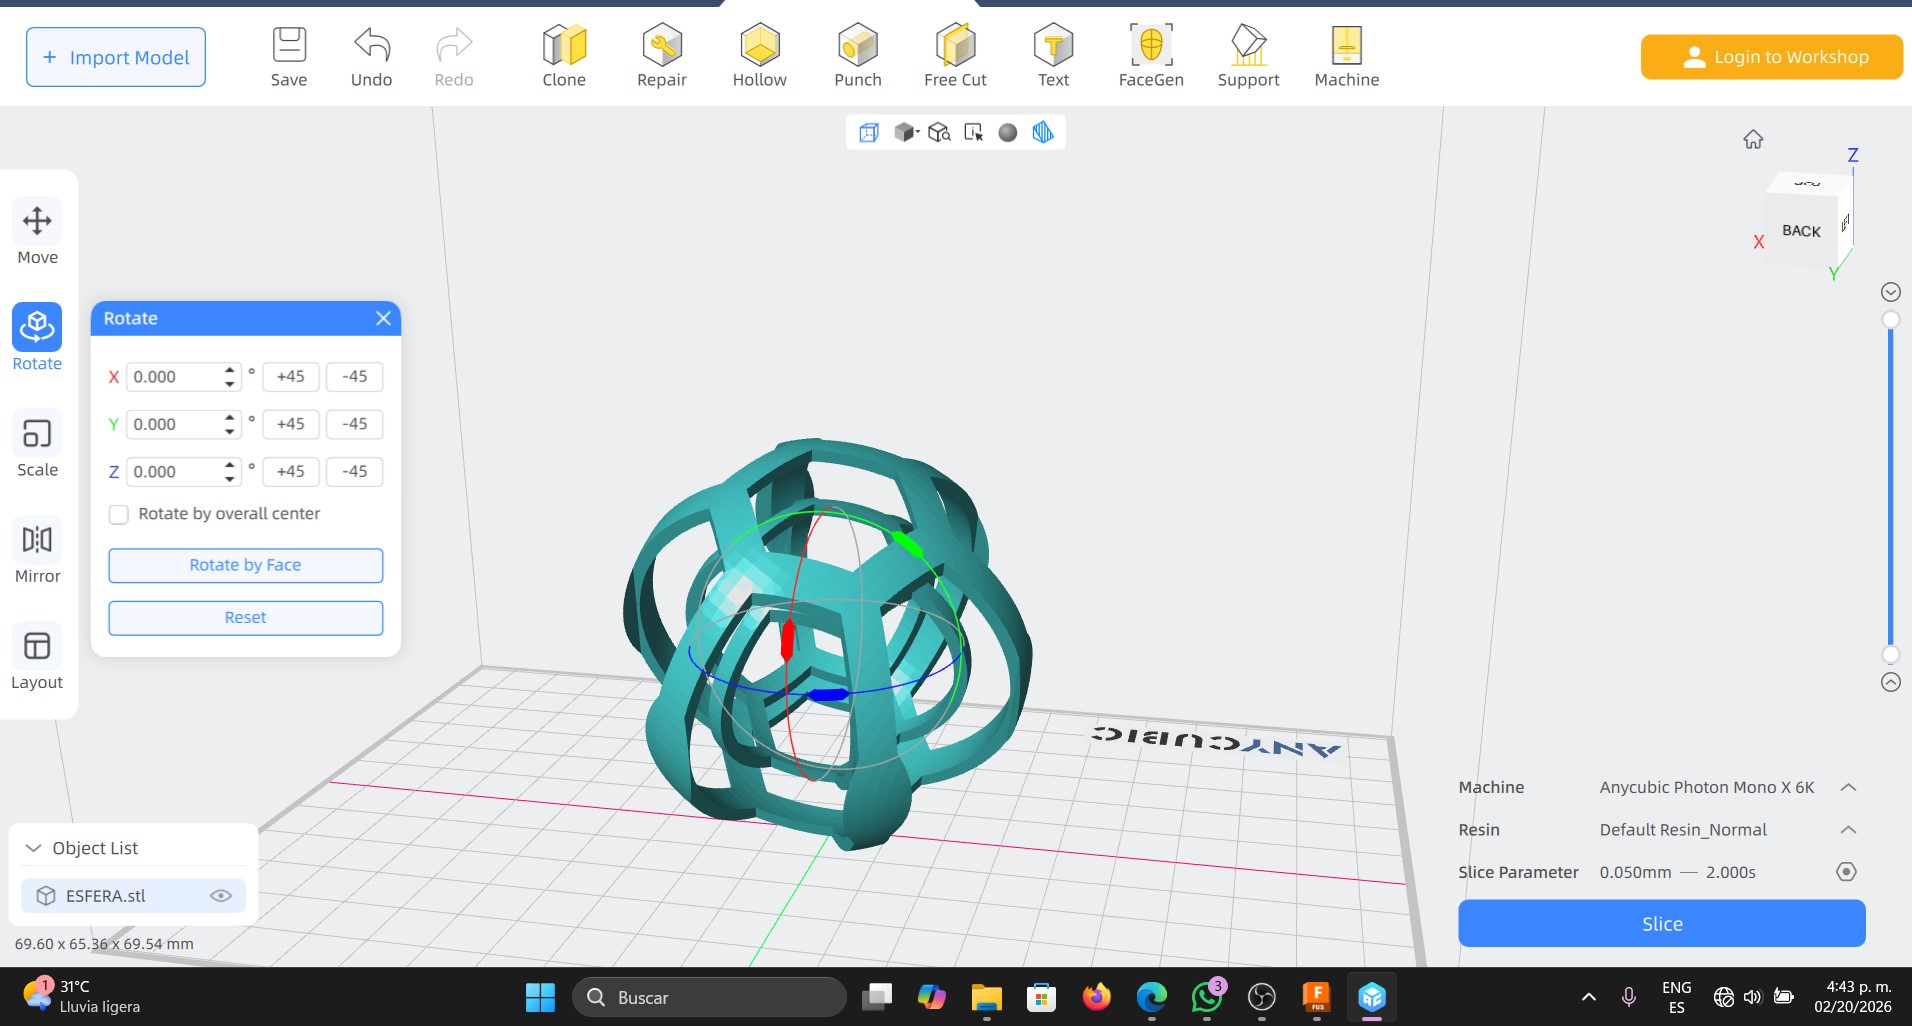Expand the Resin selection chevron
The width and height of the screenshot is (1912, 1026).
(x=1849, y=830)
